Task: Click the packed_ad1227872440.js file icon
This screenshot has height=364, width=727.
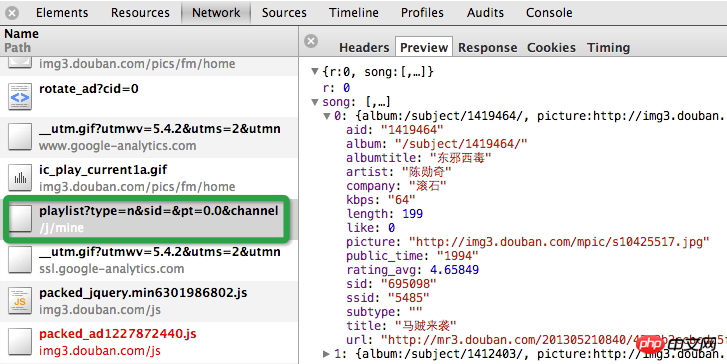Action: (20, 342)
